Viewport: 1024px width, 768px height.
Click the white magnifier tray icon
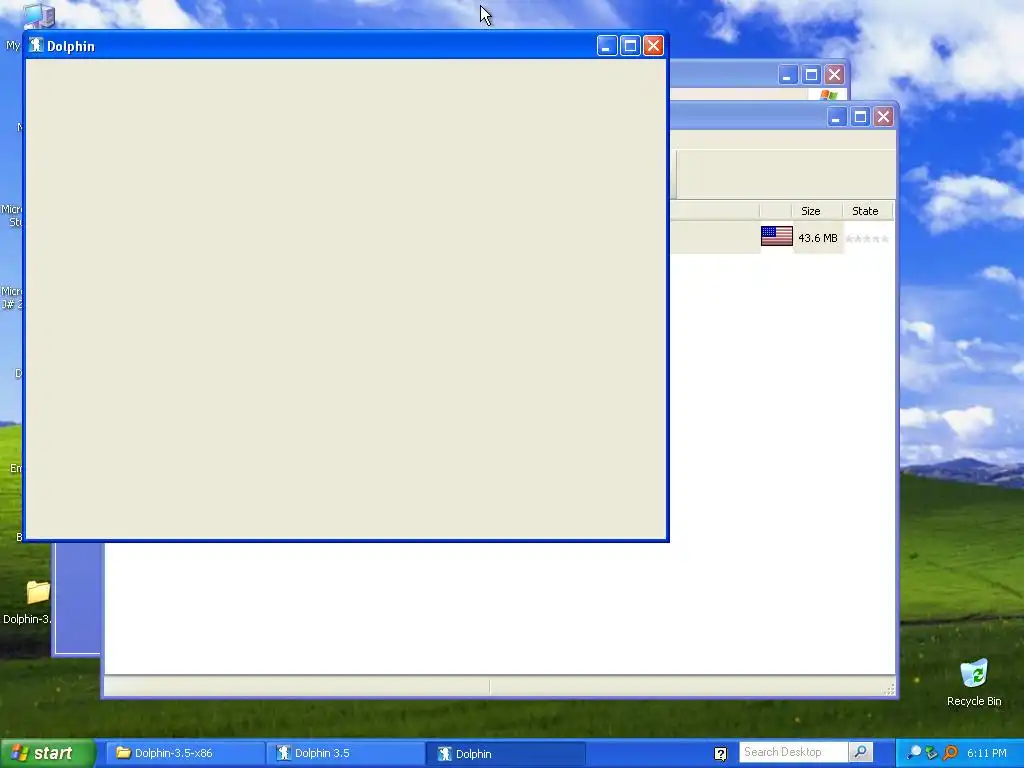[x=914, y=752]
